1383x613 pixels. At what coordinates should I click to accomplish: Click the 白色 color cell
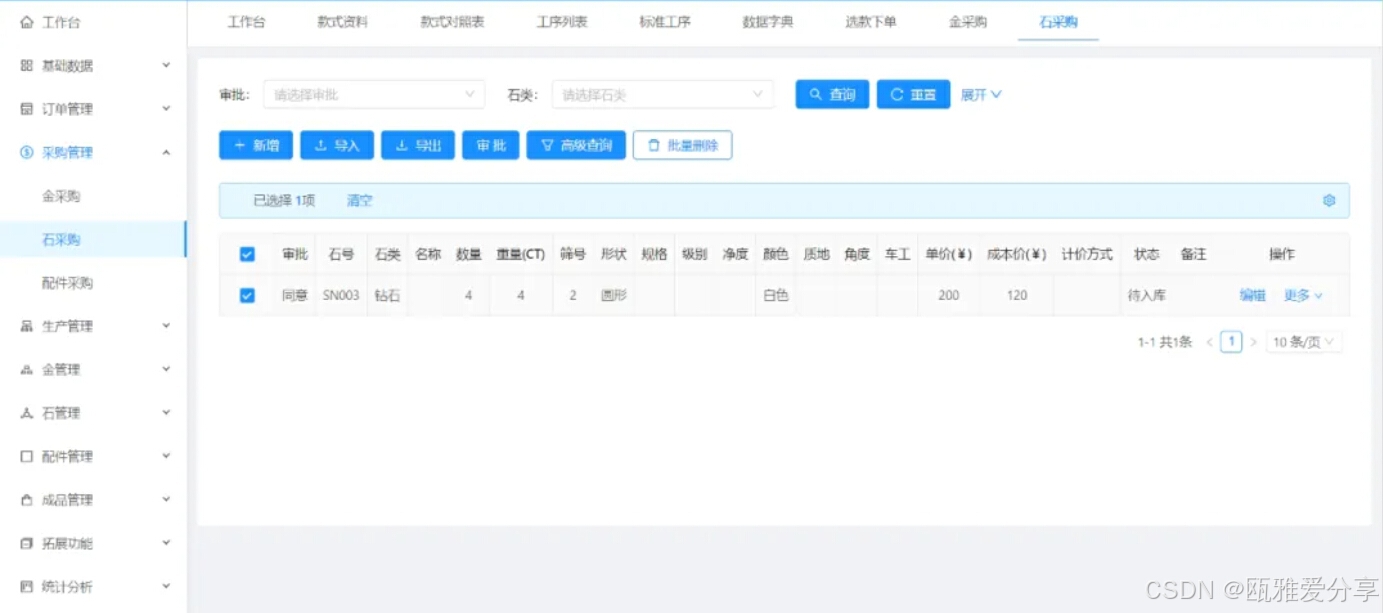tap(775, 295)
